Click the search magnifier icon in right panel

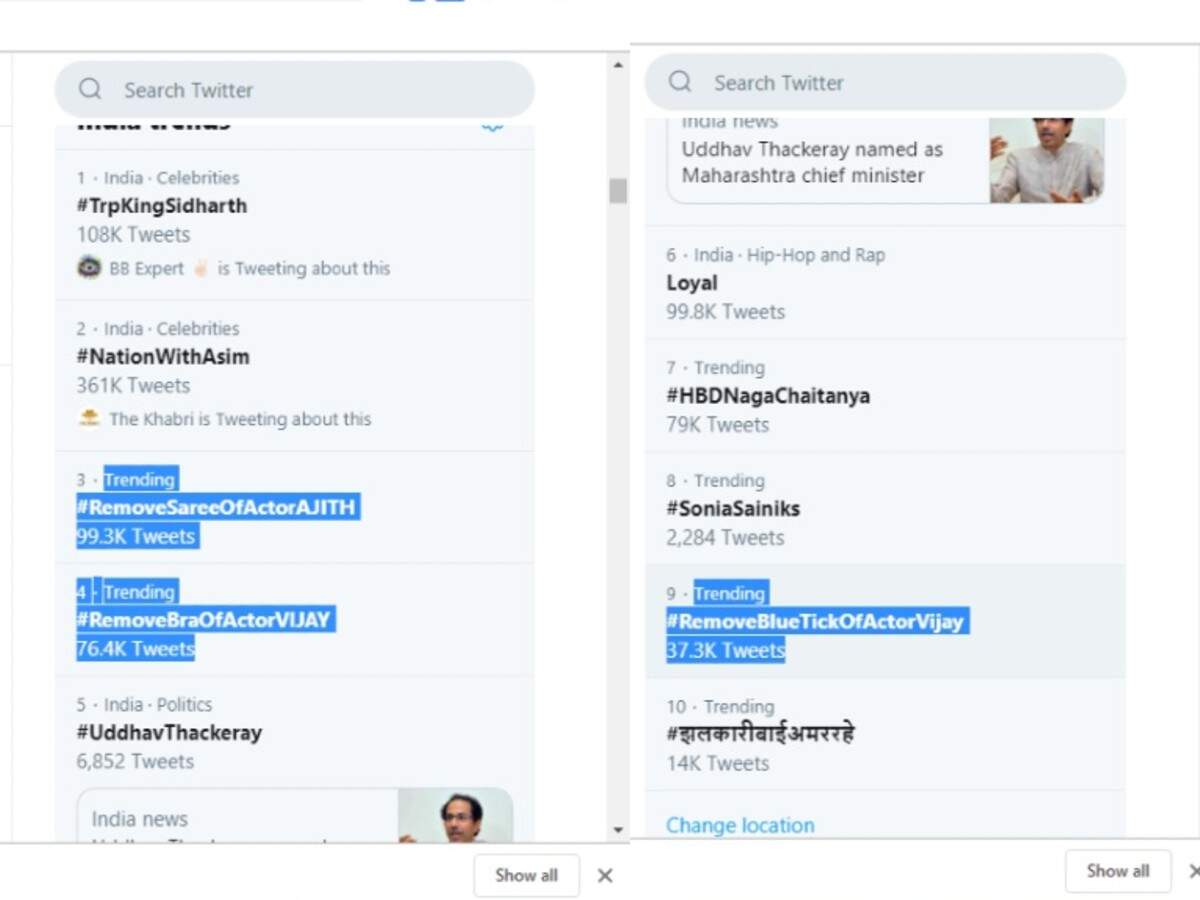click(680, 81)
